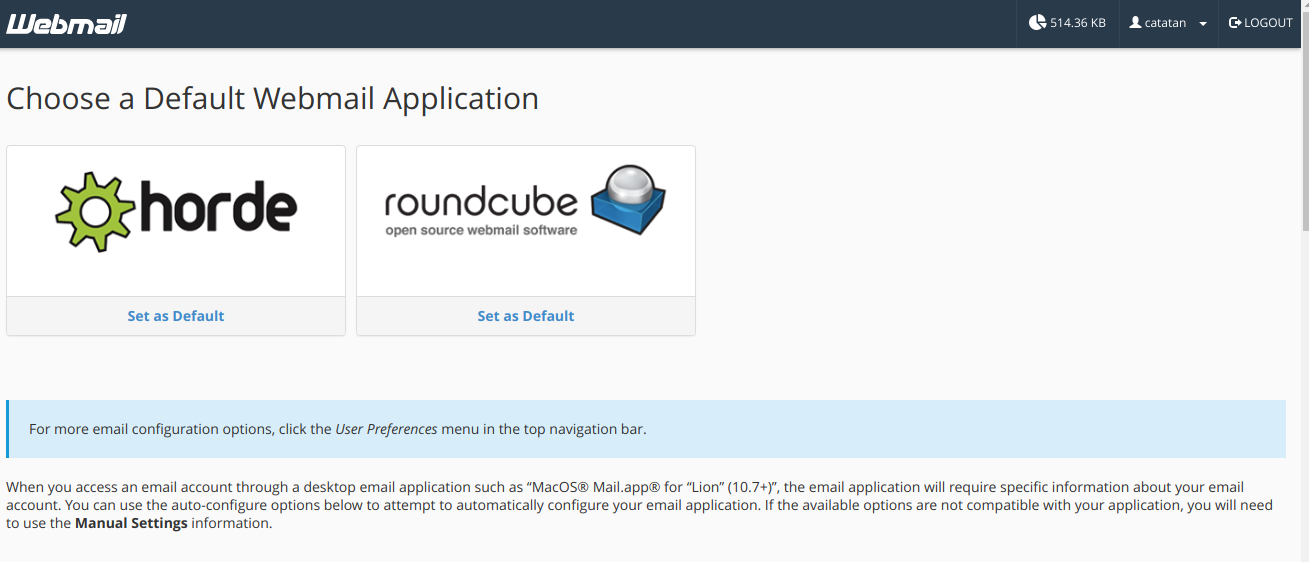This screenshot has width=1309, height=562.
Task: Open the catatan username menu
Action: click(x=1165, y=23)
